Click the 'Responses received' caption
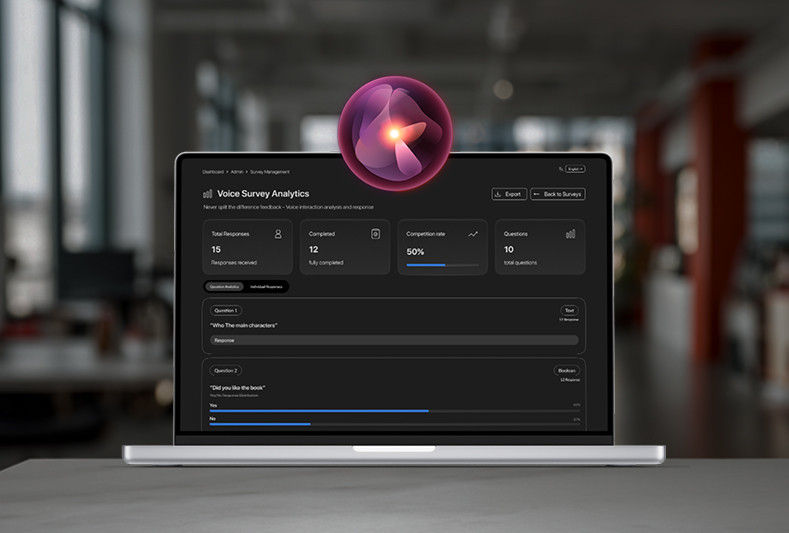The width and height of the screenshot is (789, 533). pyautogui.click(x=234, y=263)
